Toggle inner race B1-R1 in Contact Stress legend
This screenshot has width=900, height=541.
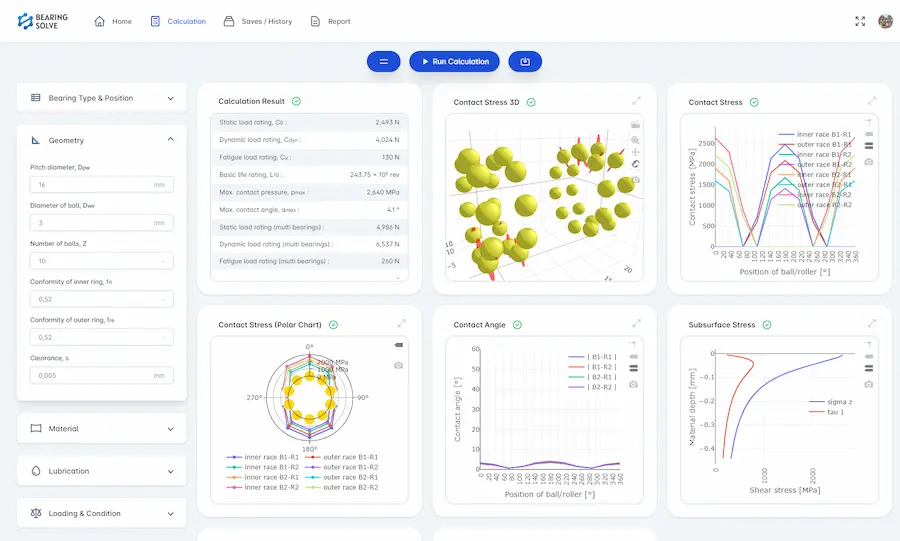[x=814, y=134]
